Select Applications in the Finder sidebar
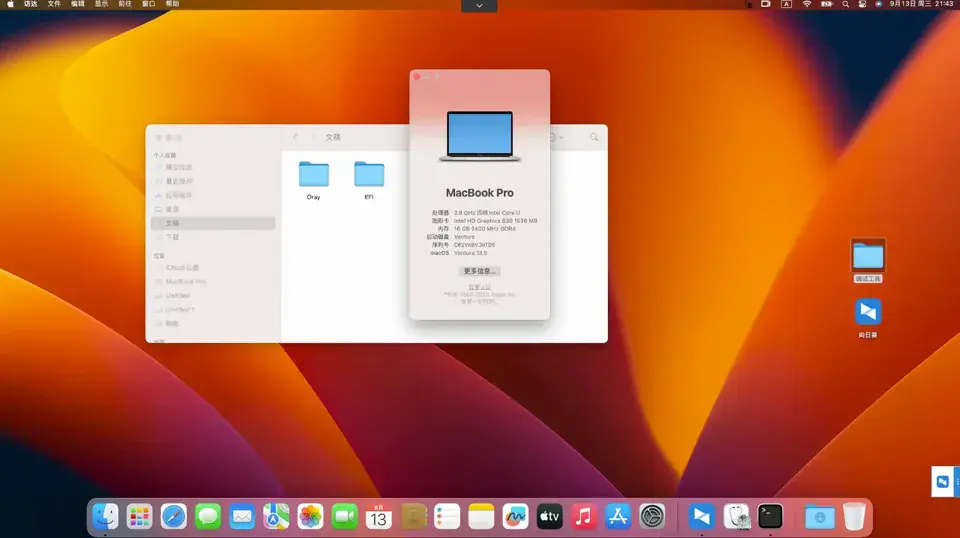This screenshot has width=960, height=538. pyautogui.click(x=213, y=195)
